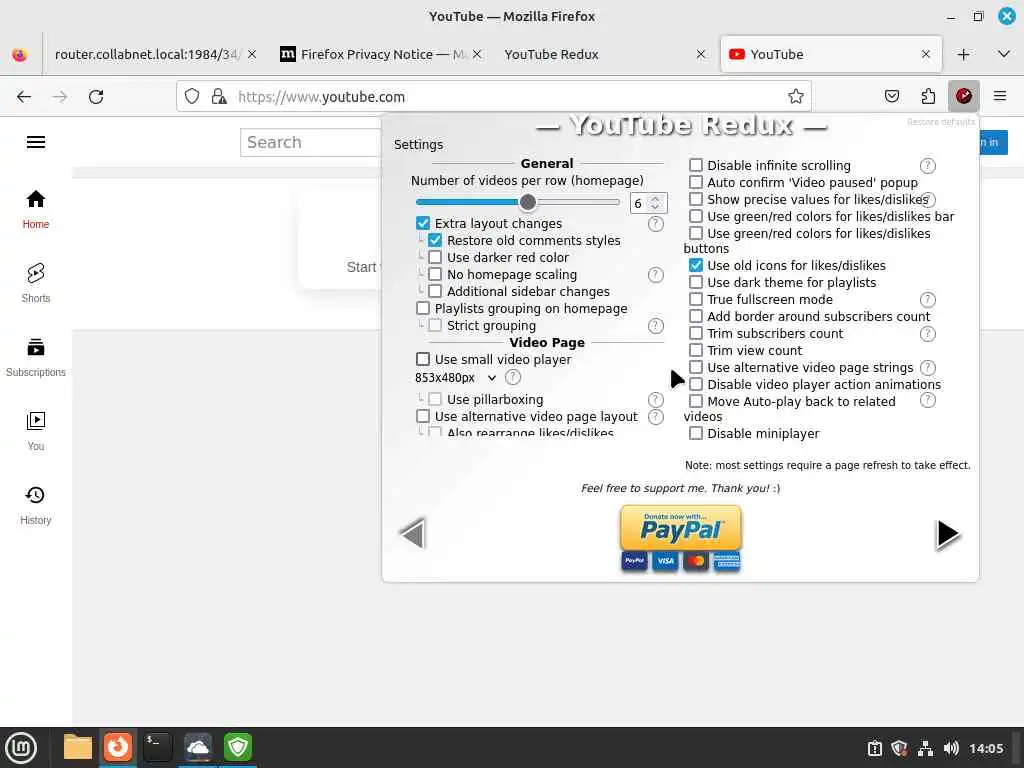Open the You section in sidebar
Image resolution: width=1024 pixels, height=768 pixels.
pyautogui.click(x=36, y=431)
